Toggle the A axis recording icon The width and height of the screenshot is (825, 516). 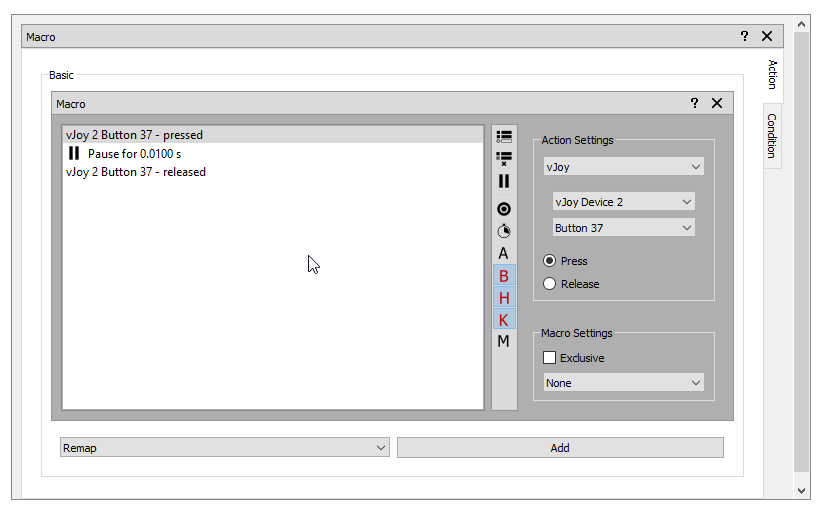coord(504,254)
